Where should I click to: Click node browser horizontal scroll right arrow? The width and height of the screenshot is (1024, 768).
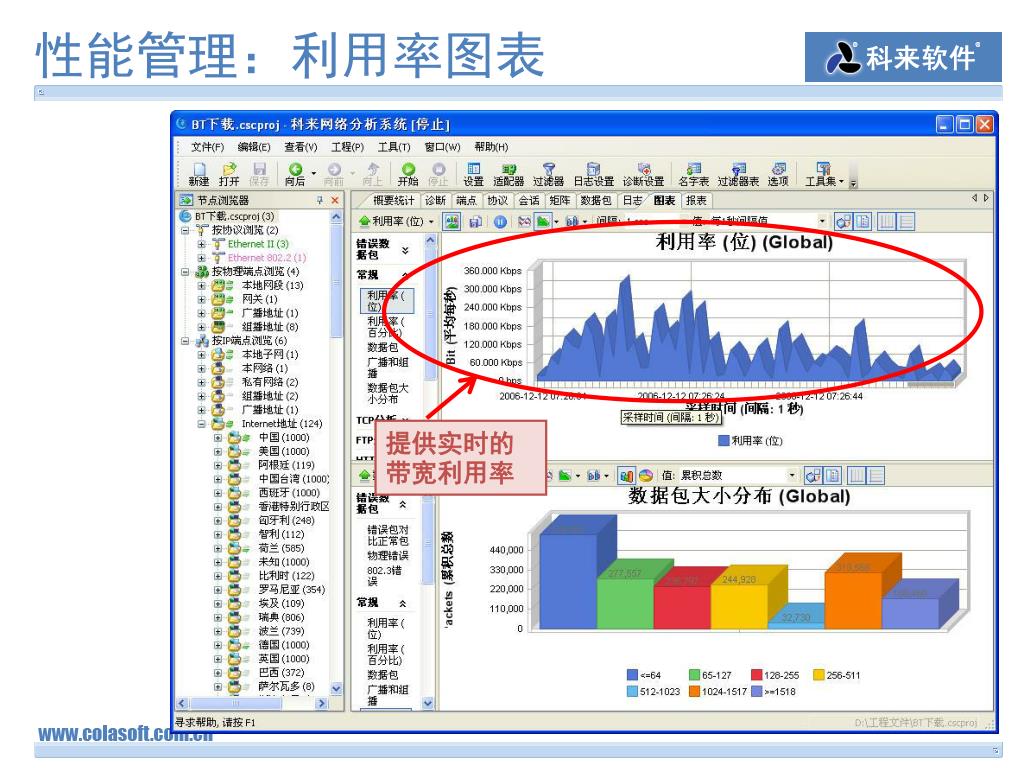[321, 703]
